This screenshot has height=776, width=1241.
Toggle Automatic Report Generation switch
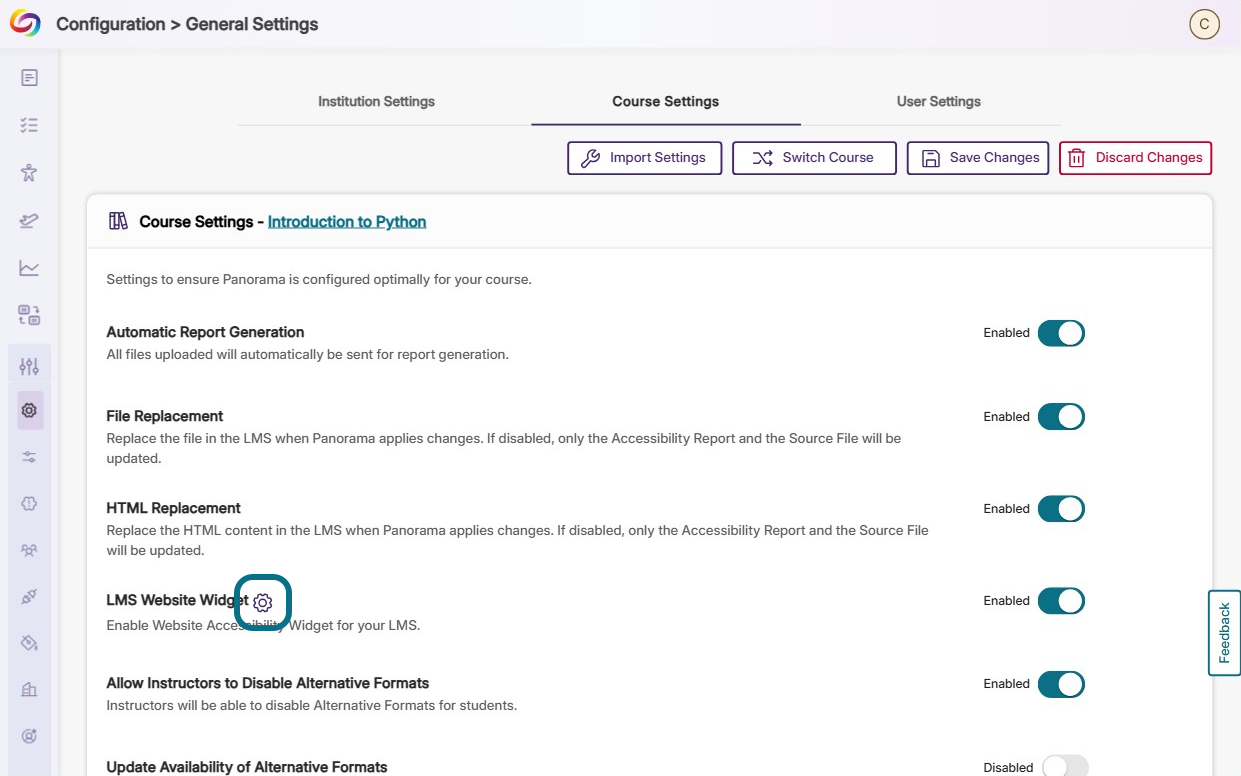click(x=1061, y=333)
